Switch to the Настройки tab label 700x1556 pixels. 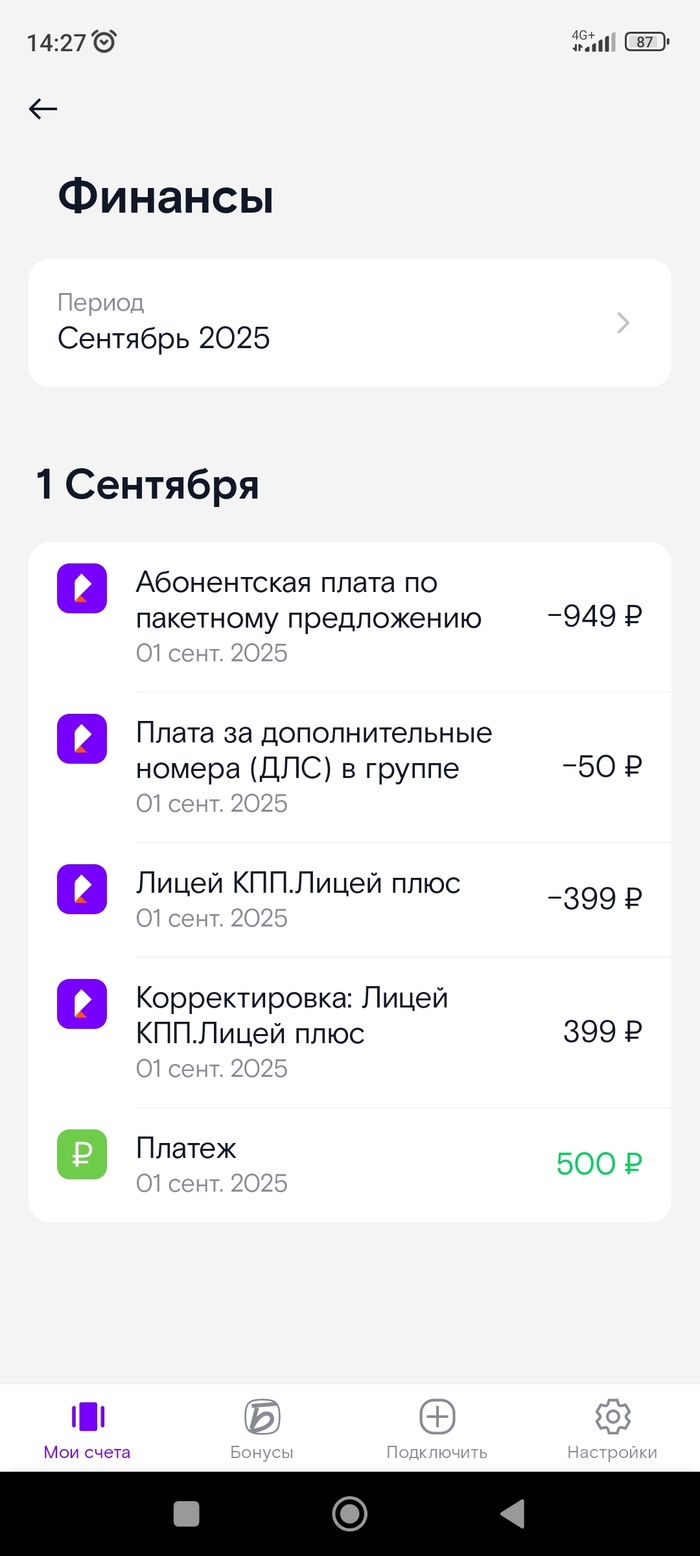click(x=612, y=1452)
